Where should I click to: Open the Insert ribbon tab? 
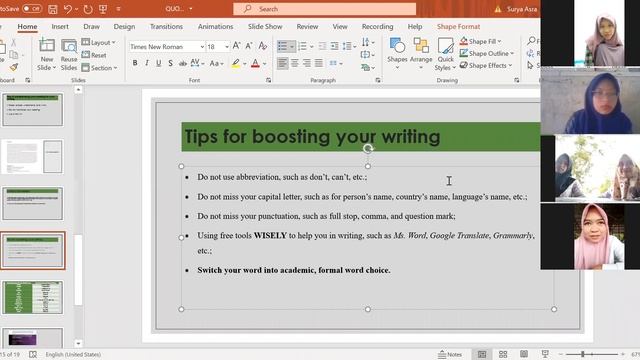pyautogui.click(x=60, y=27)
